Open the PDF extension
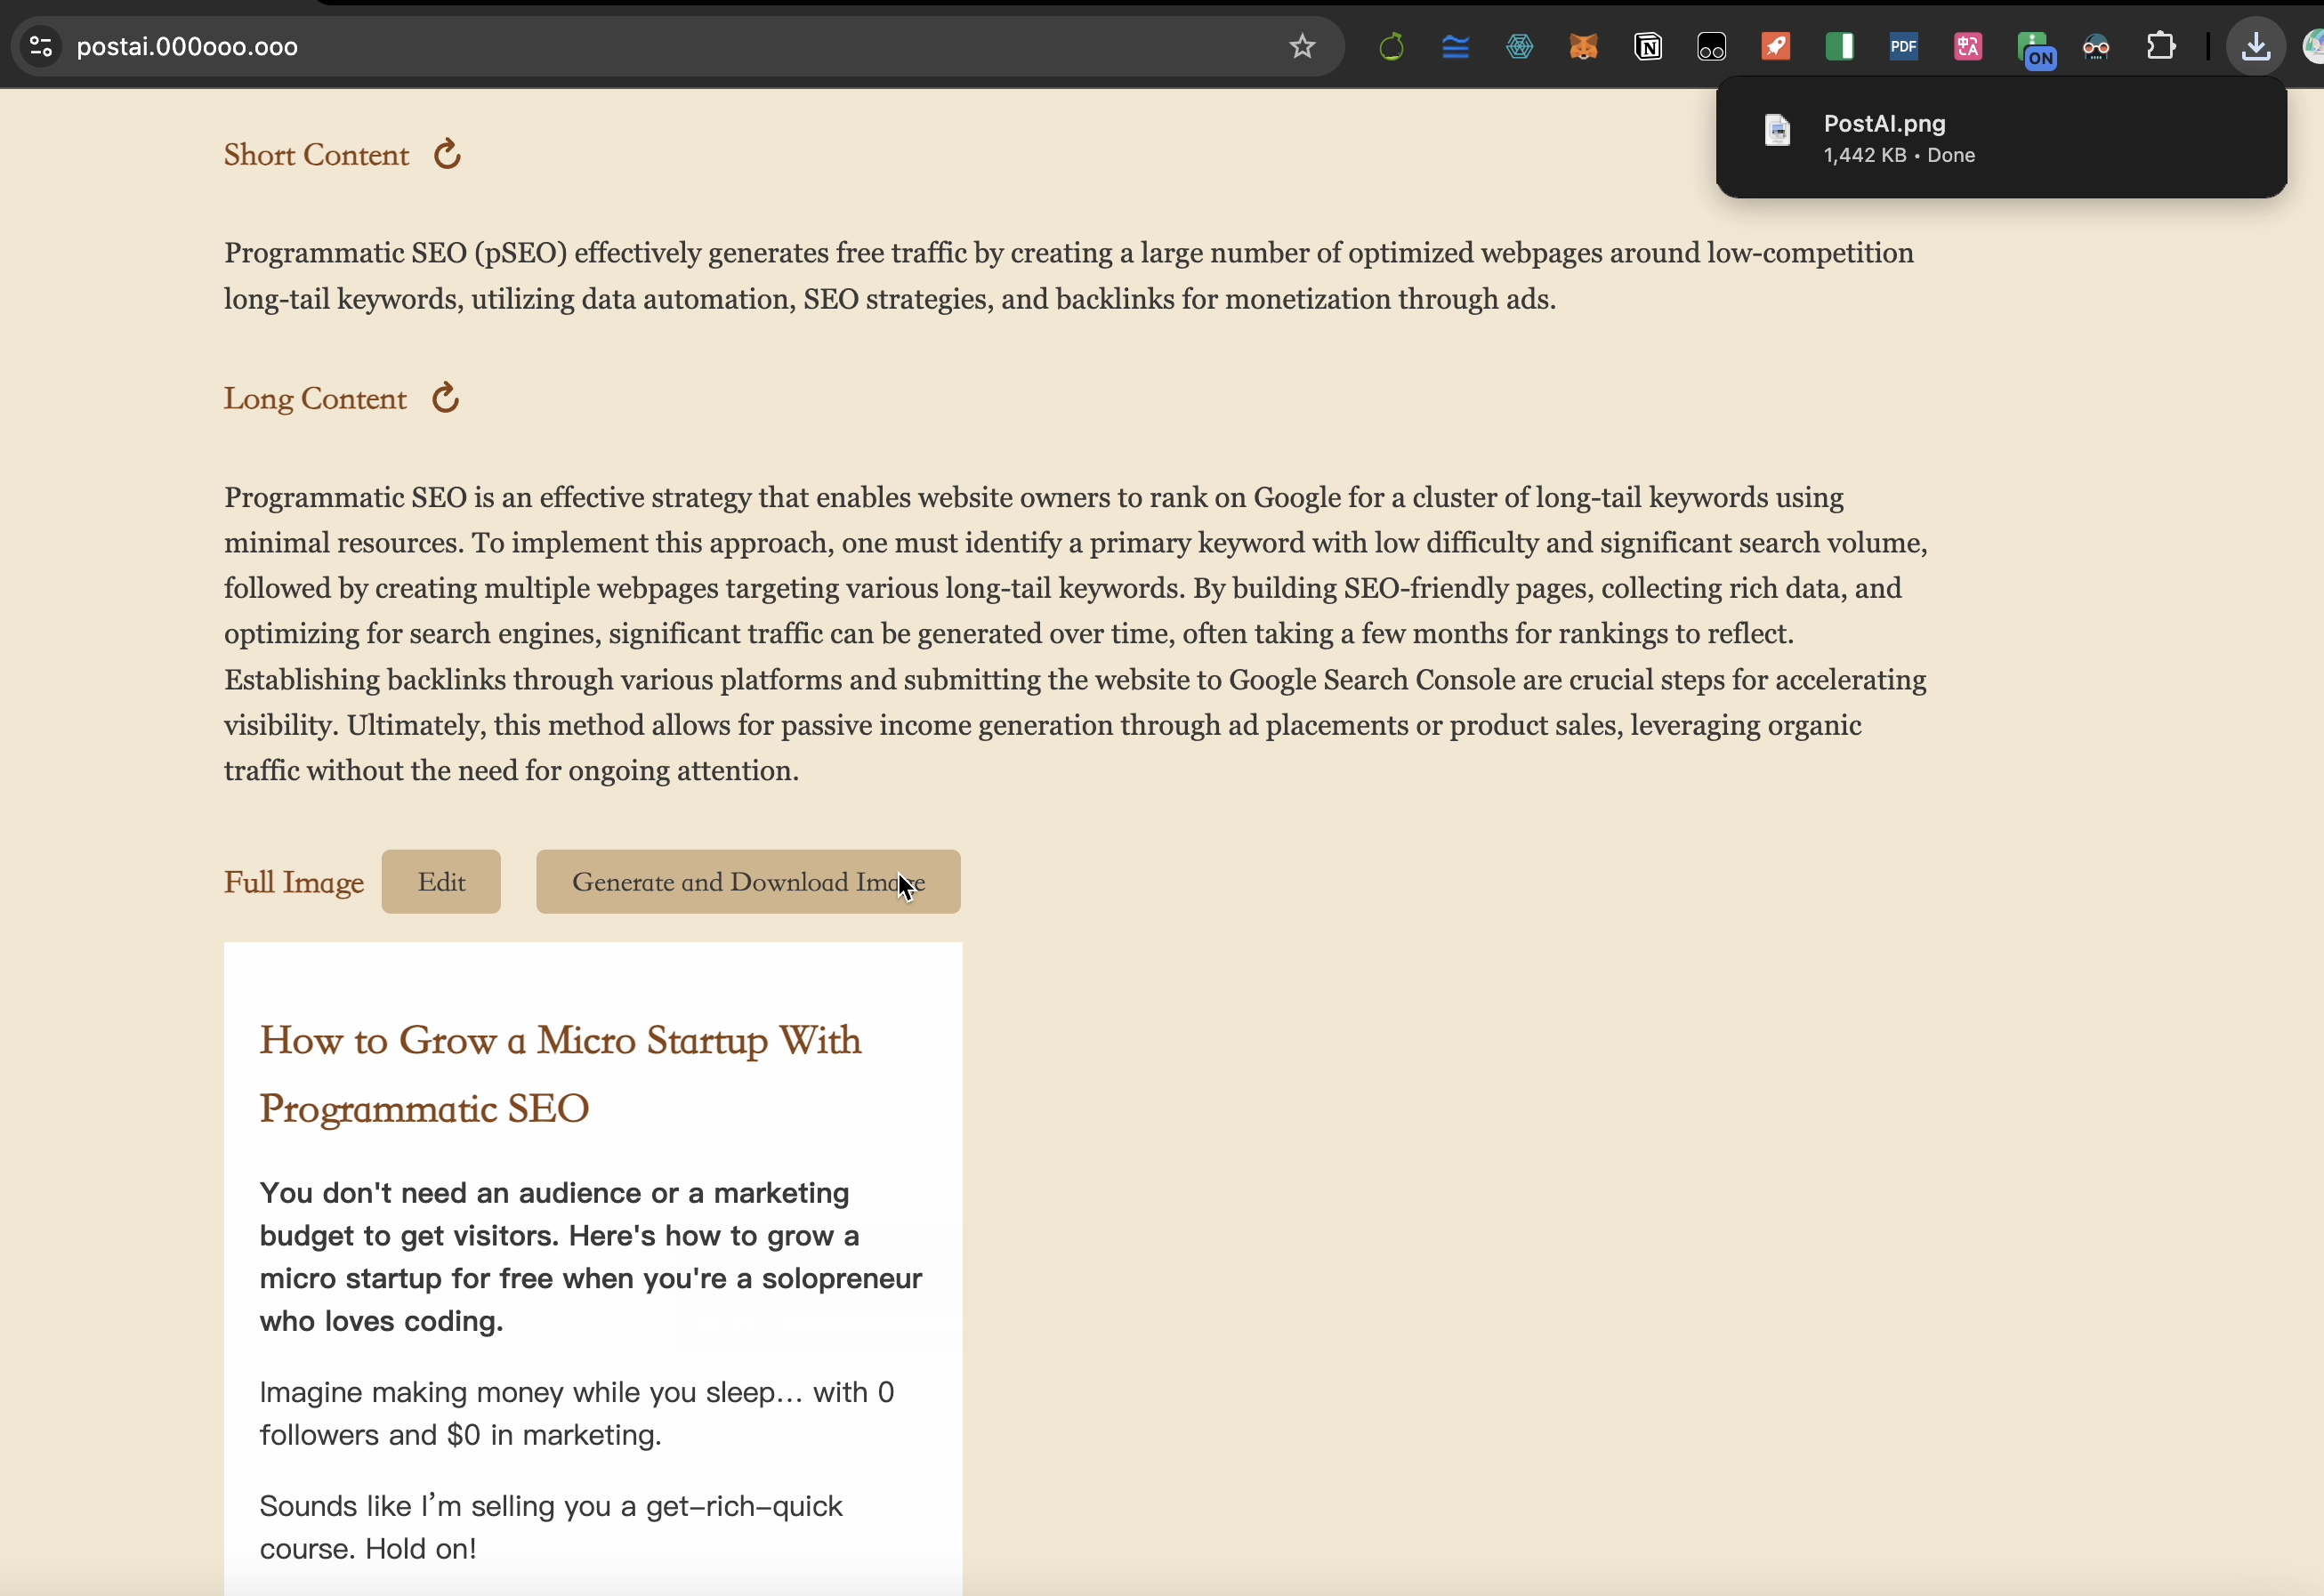 pos(1904,47)
